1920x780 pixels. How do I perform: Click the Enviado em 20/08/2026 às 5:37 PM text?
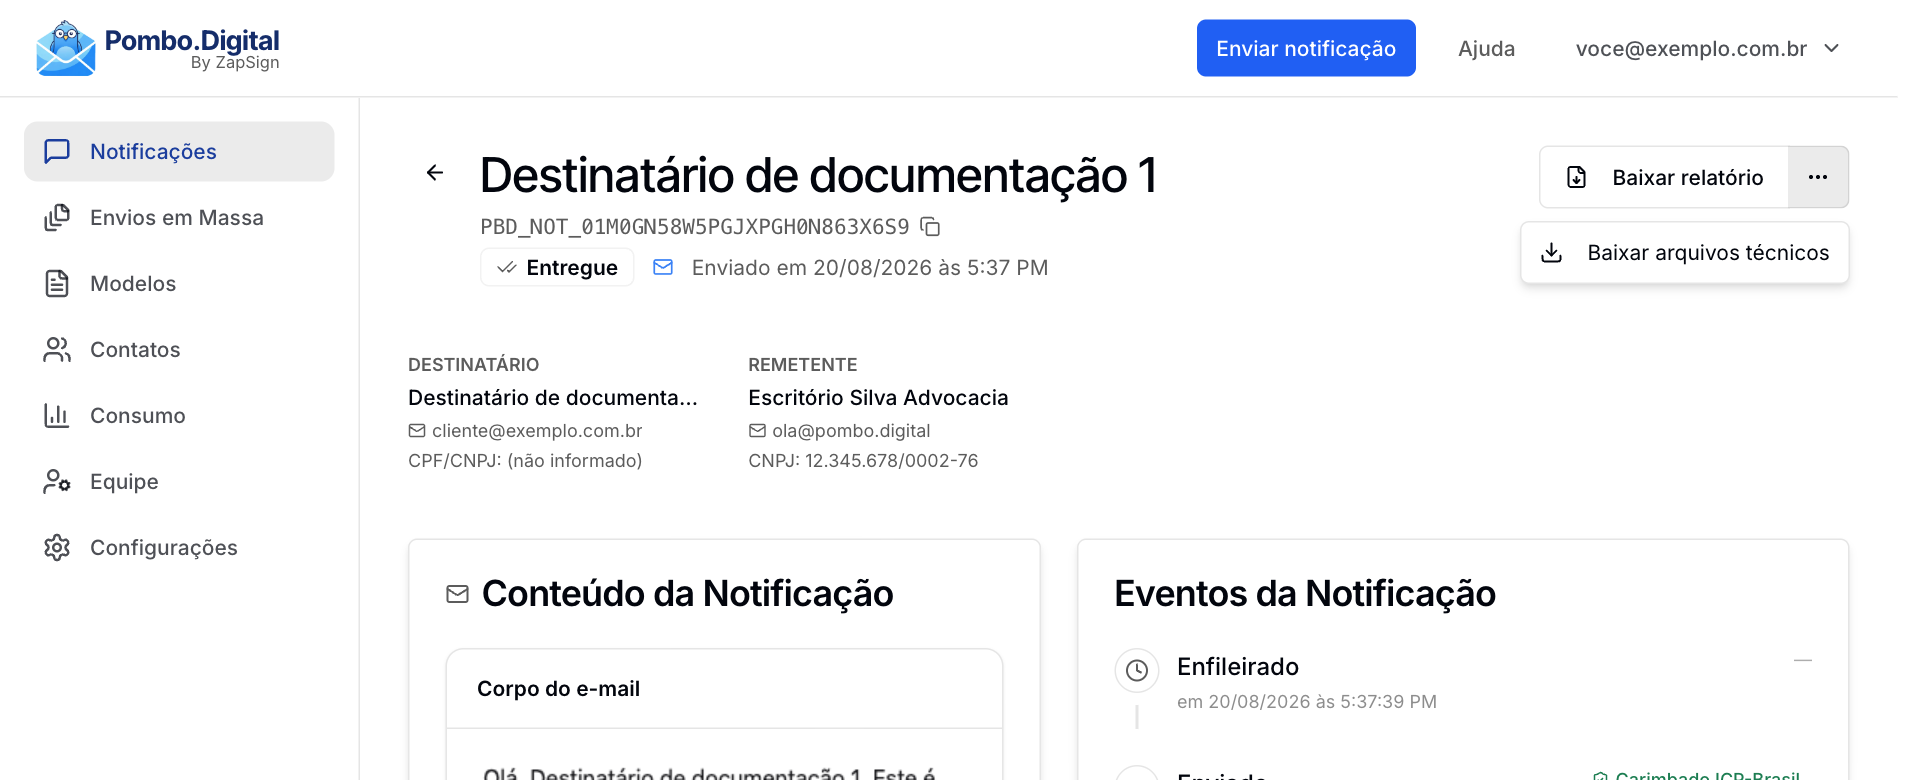[x=870, y=267]
